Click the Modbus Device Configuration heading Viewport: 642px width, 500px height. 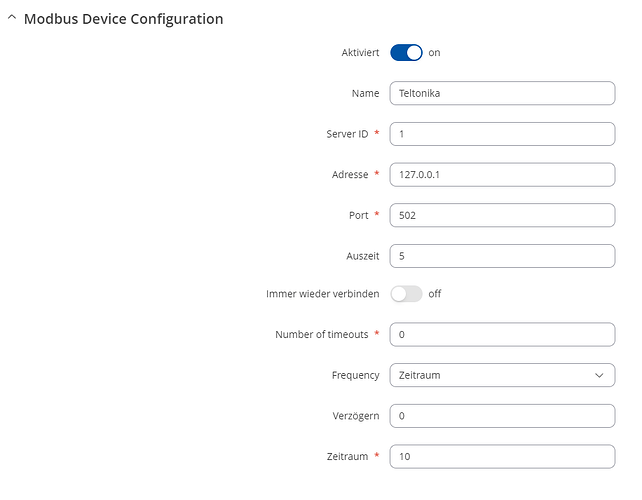(123, 19)
